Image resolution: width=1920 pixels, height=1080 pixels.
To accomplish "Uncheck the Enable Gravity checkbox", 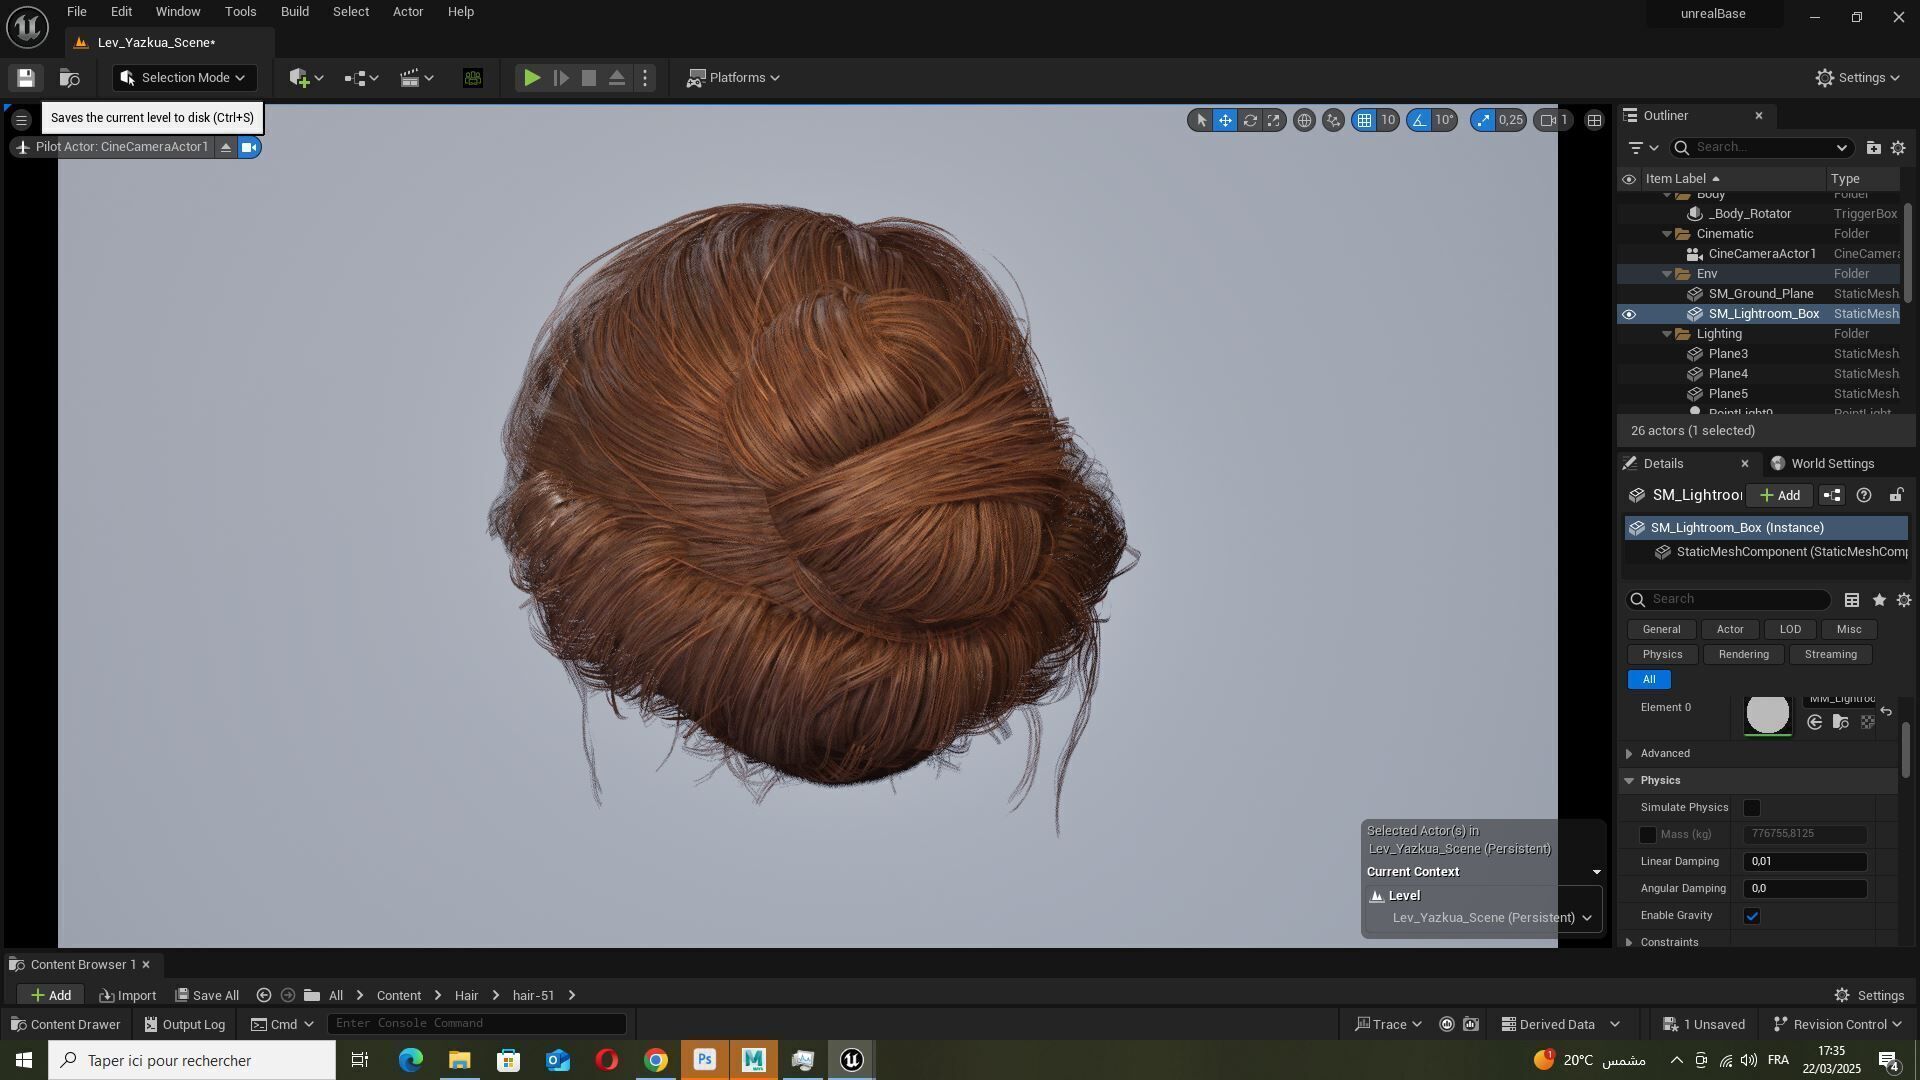I will (x=1751, y=917).
